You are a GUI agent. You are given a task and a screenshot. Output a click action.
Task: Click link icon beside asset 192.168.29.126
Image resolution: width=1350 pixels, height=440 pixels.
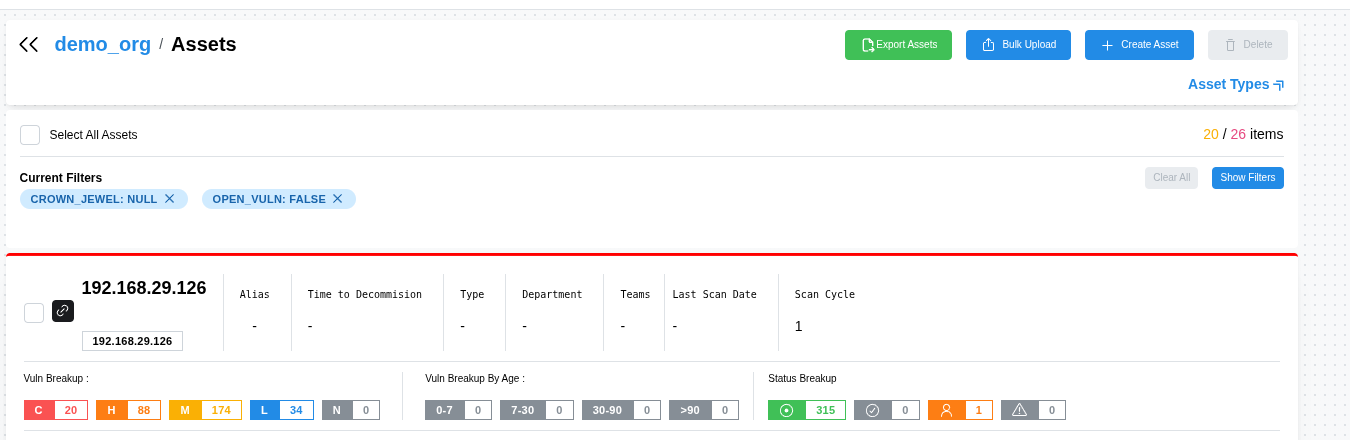pyautogui.click(x=63, y=311)
